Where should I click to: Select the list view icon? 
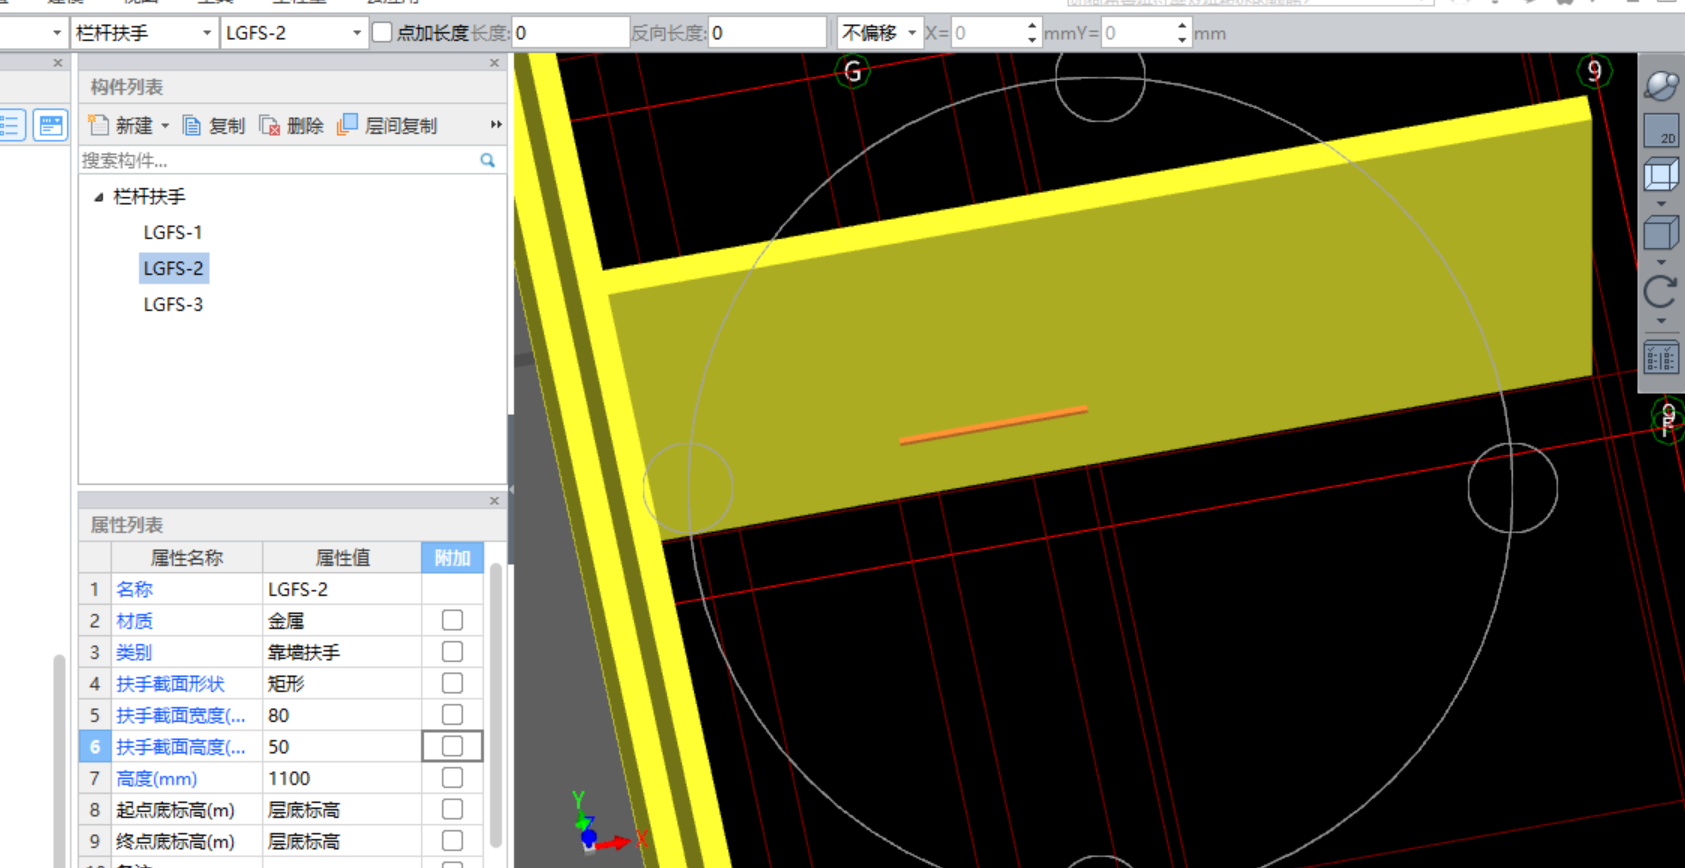tap(11, 125)
